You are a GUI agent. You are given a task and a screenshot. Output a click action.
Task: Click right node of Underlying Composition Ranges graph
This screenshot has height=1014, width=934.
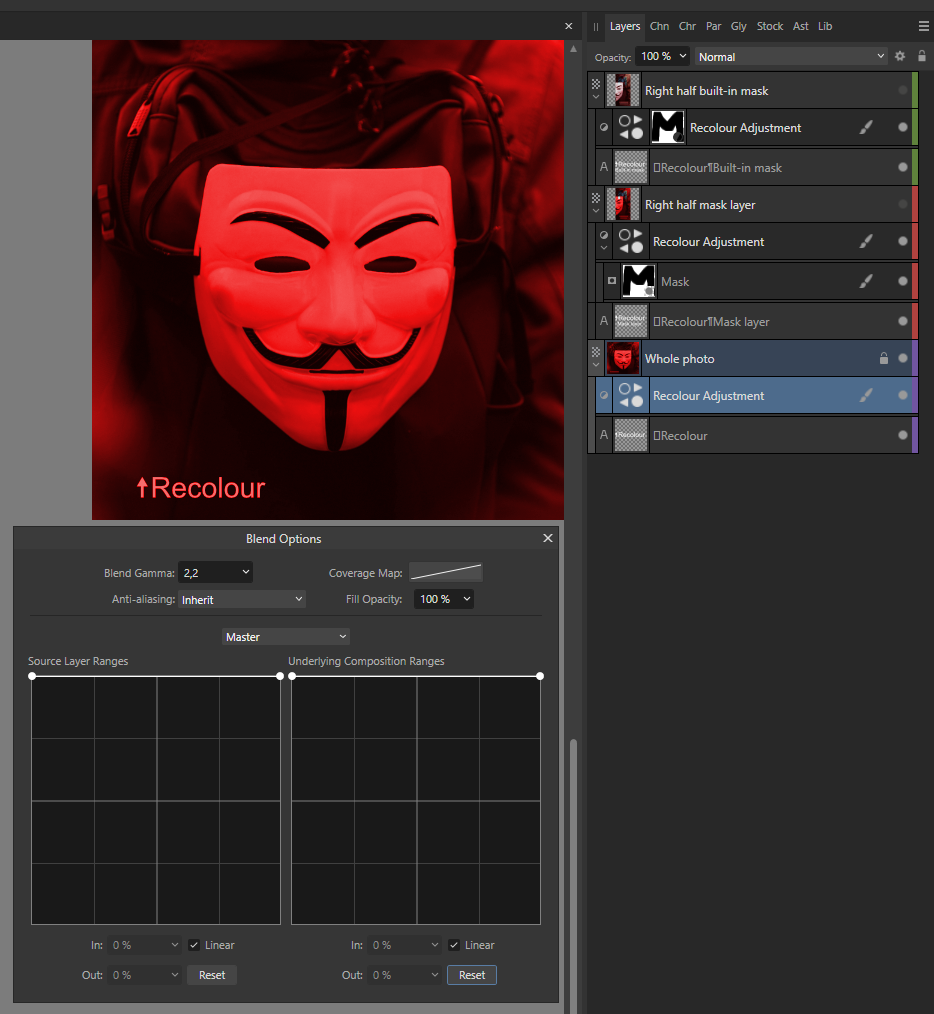(540, 676)
